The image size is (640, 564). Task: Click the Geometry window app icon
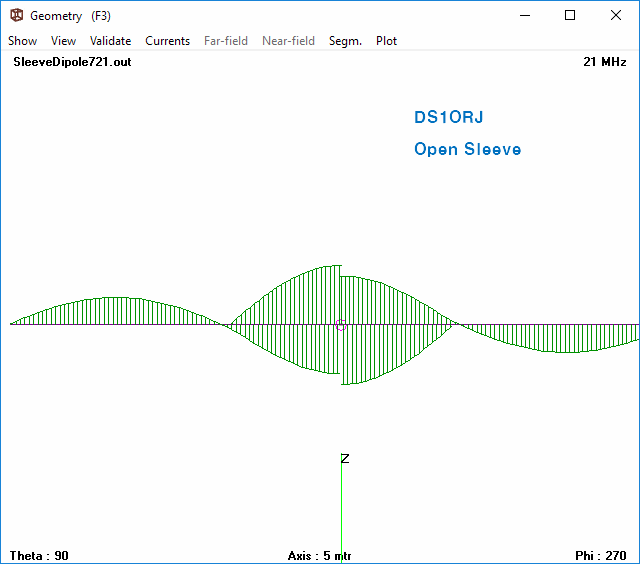17,16
